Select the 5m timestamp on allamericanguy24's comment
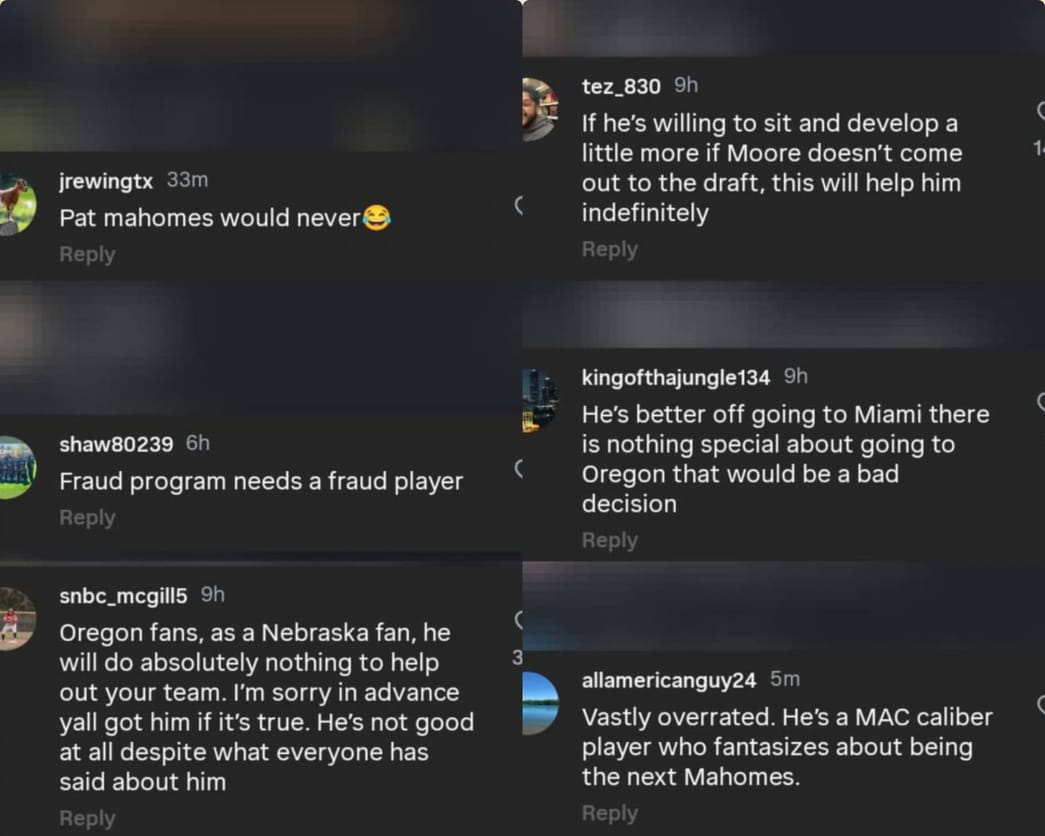1045x836 pixels. [x=784, y=678]
